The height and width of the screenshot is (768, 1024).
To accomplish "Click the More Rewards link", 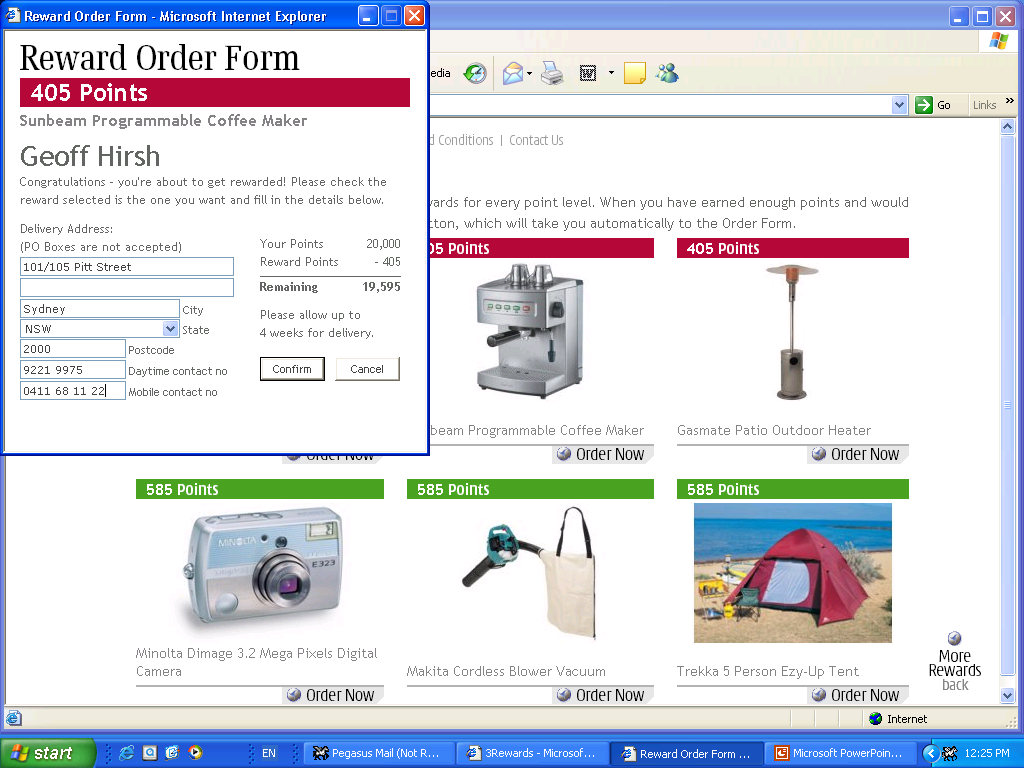I will [955, 663].
